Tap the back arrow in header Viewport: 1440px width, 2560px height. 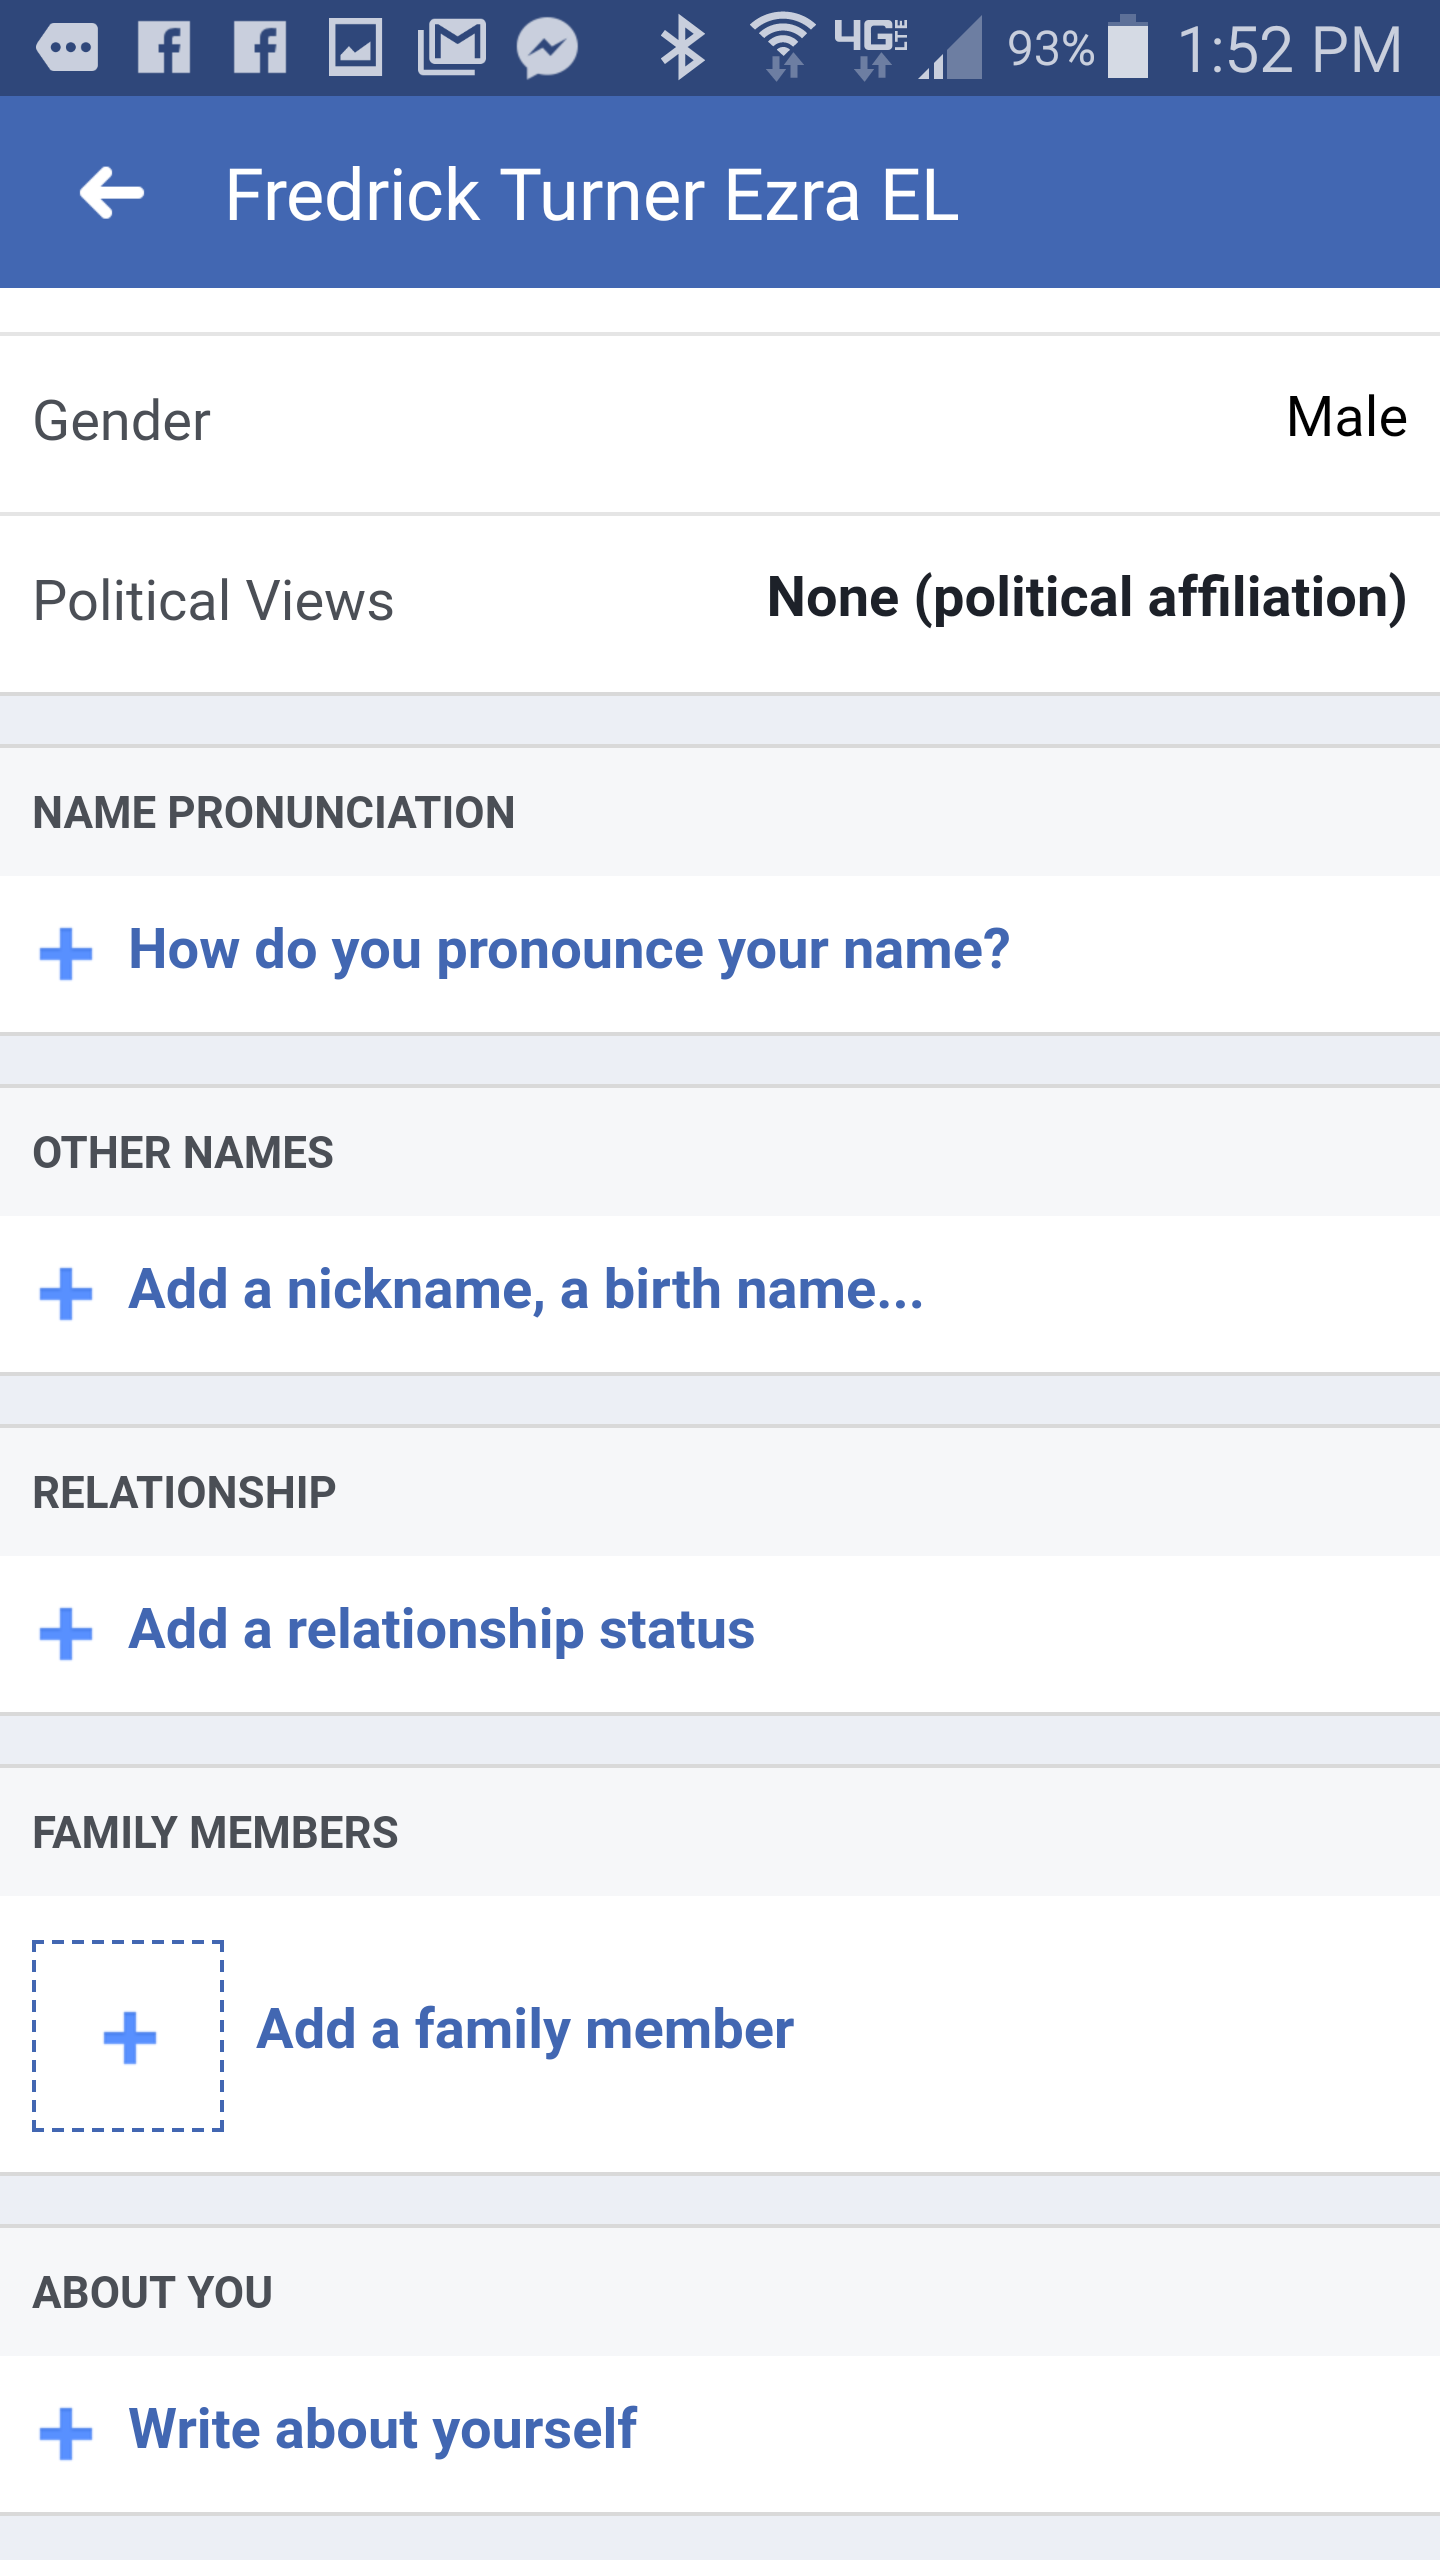(112, 193)
